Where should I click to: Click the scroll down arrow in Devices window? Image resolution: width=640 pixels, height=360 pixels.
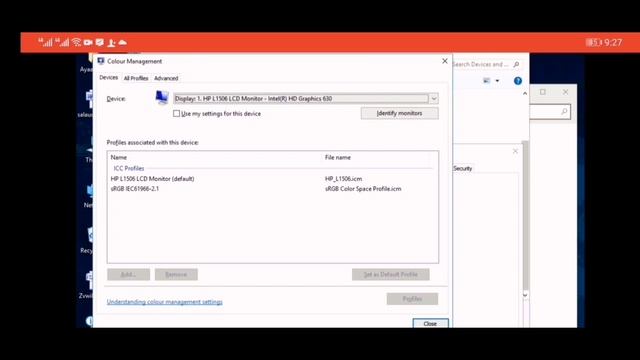[525, 294]
